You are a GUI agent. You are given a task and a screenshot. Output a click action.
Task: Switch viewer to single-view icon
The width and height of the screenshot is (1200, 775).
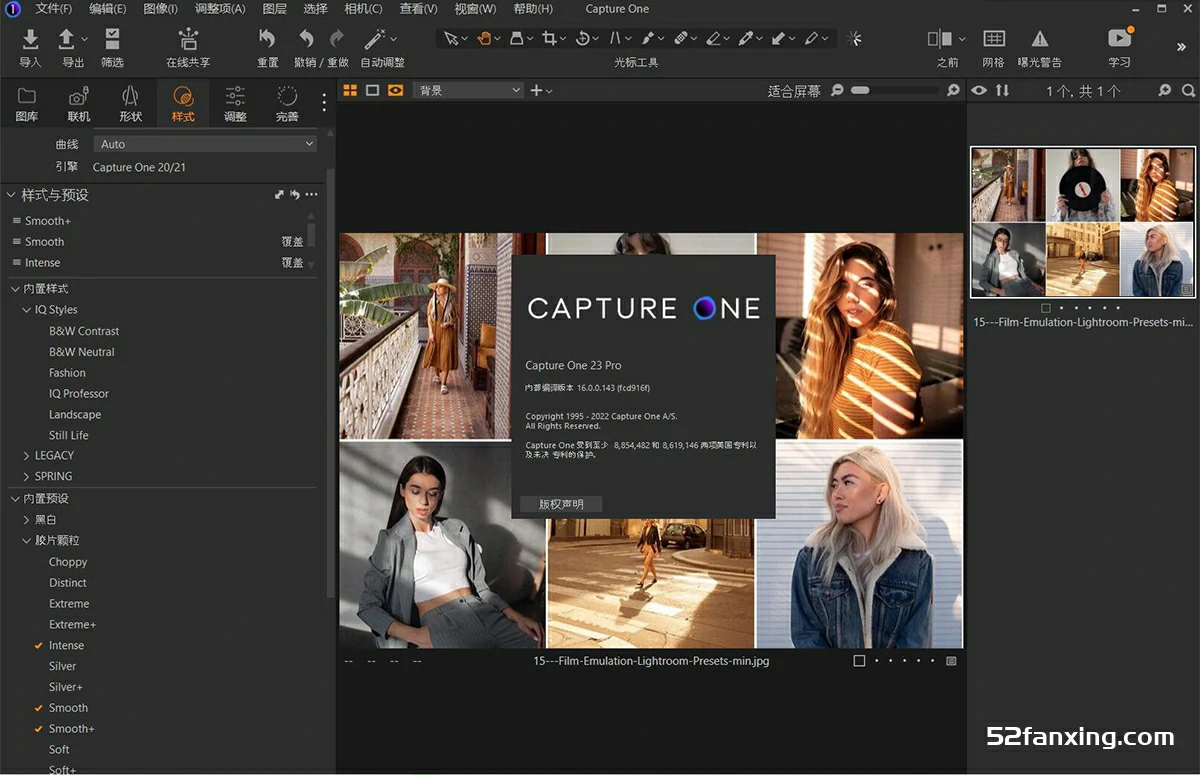point(372,90)
